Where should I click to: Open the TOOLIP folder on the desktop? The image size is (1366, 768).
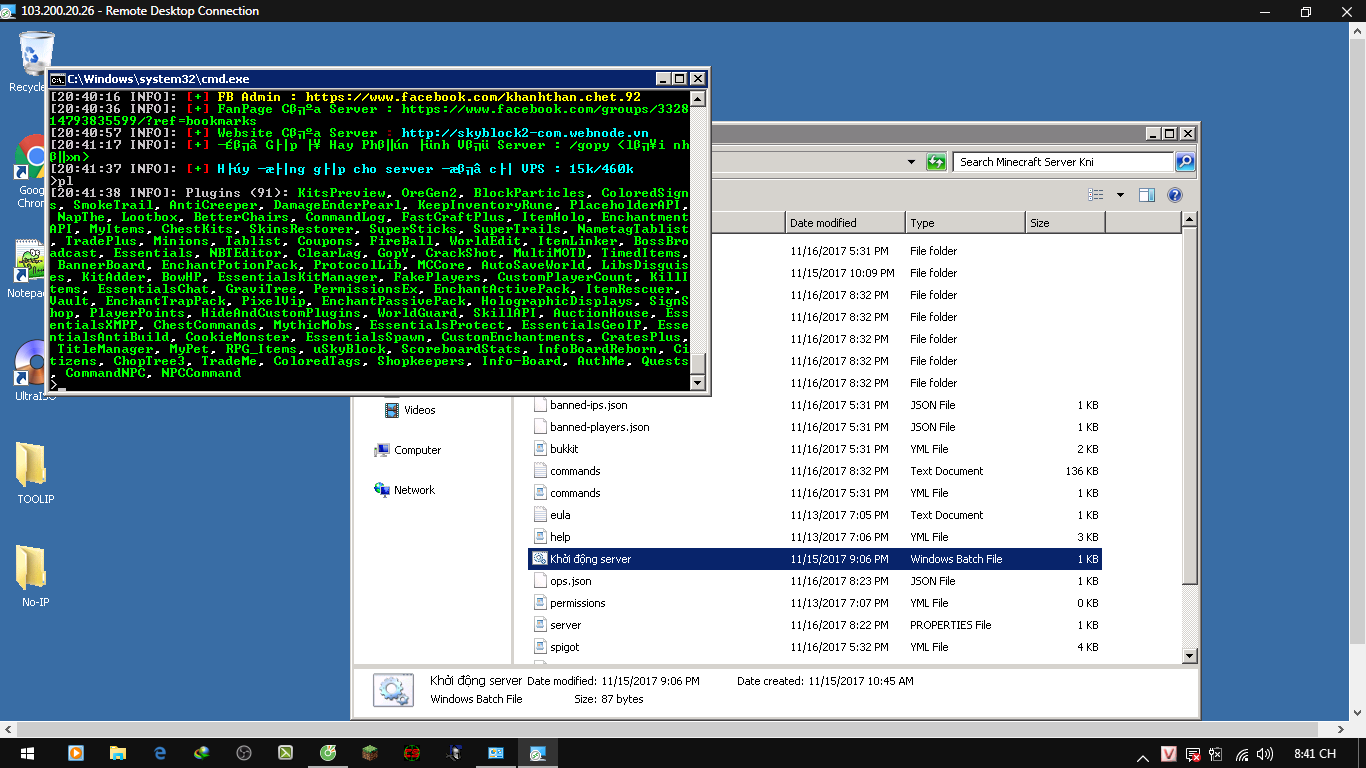click(x=35, y=472)
